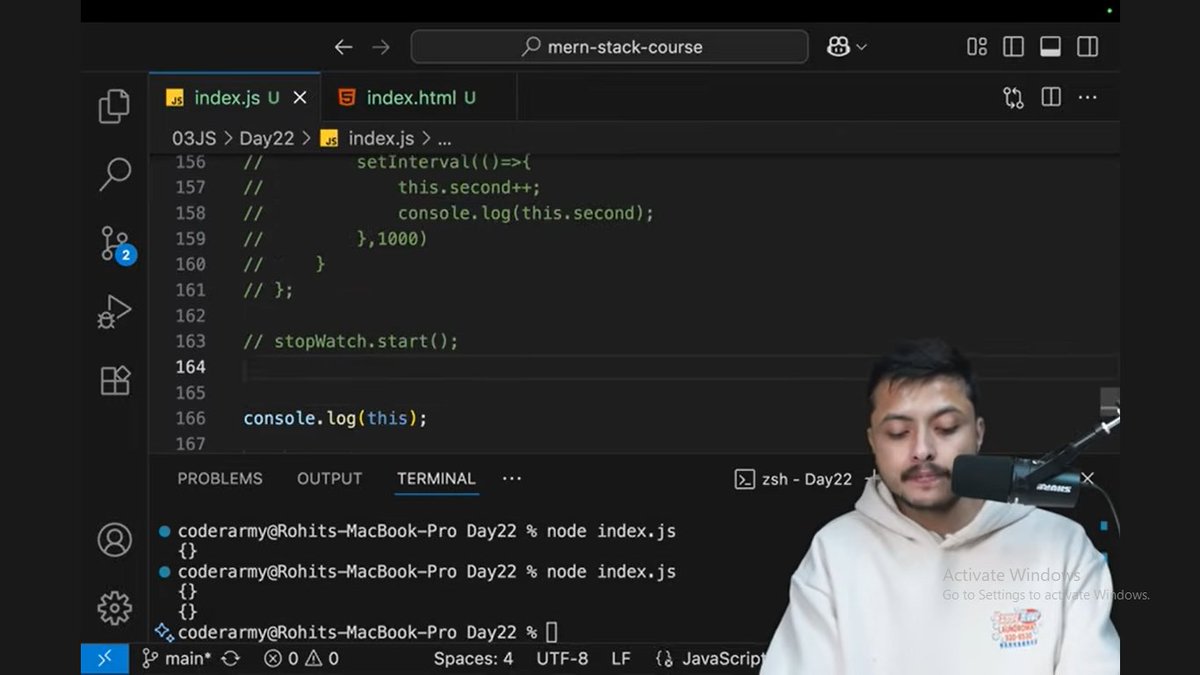Change end of line sequence LF
Viewport: 1200px width, 675px height.
pyautogui.click(x=621, y=658)
